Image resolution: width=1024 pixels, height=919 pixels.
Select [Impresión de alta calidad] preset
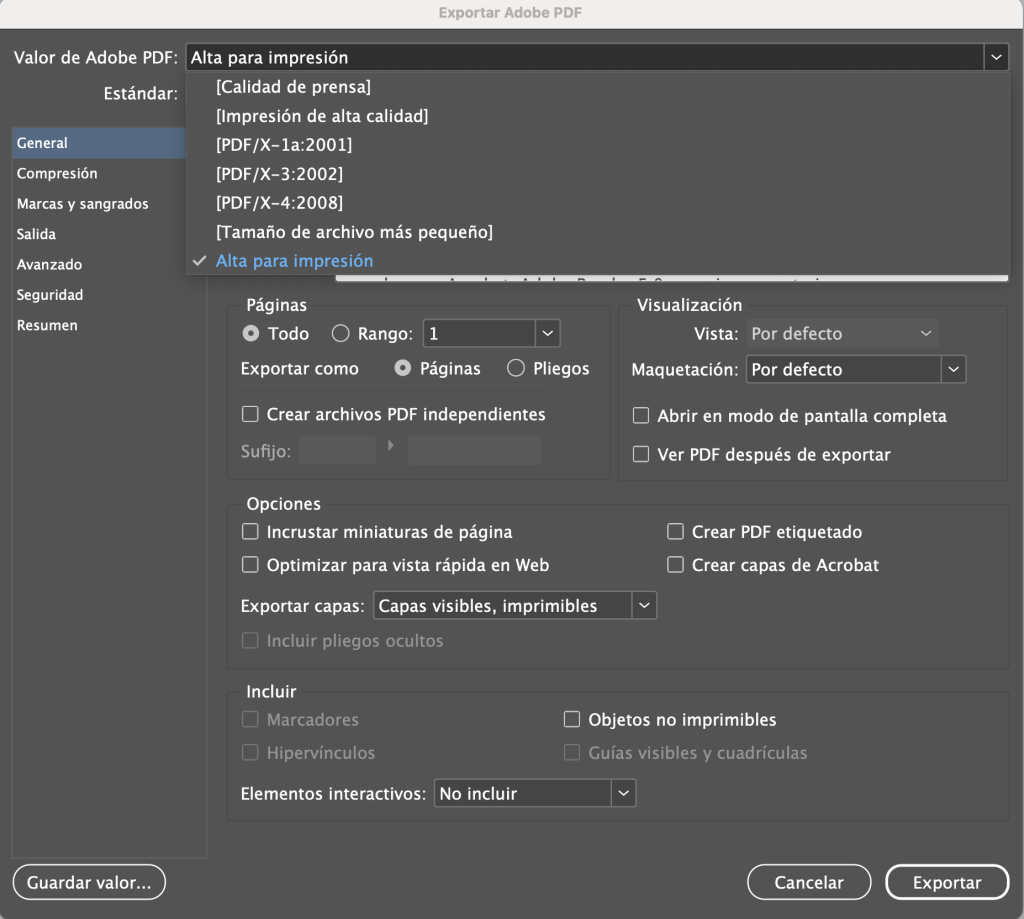tap(322, 116)
